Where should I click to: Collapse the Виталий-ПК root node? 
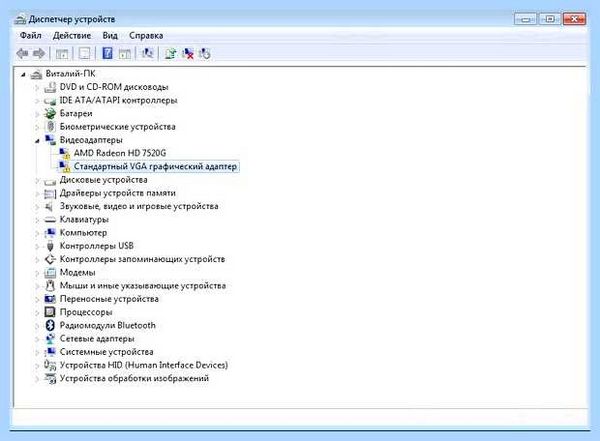click(x=23, y=75)
